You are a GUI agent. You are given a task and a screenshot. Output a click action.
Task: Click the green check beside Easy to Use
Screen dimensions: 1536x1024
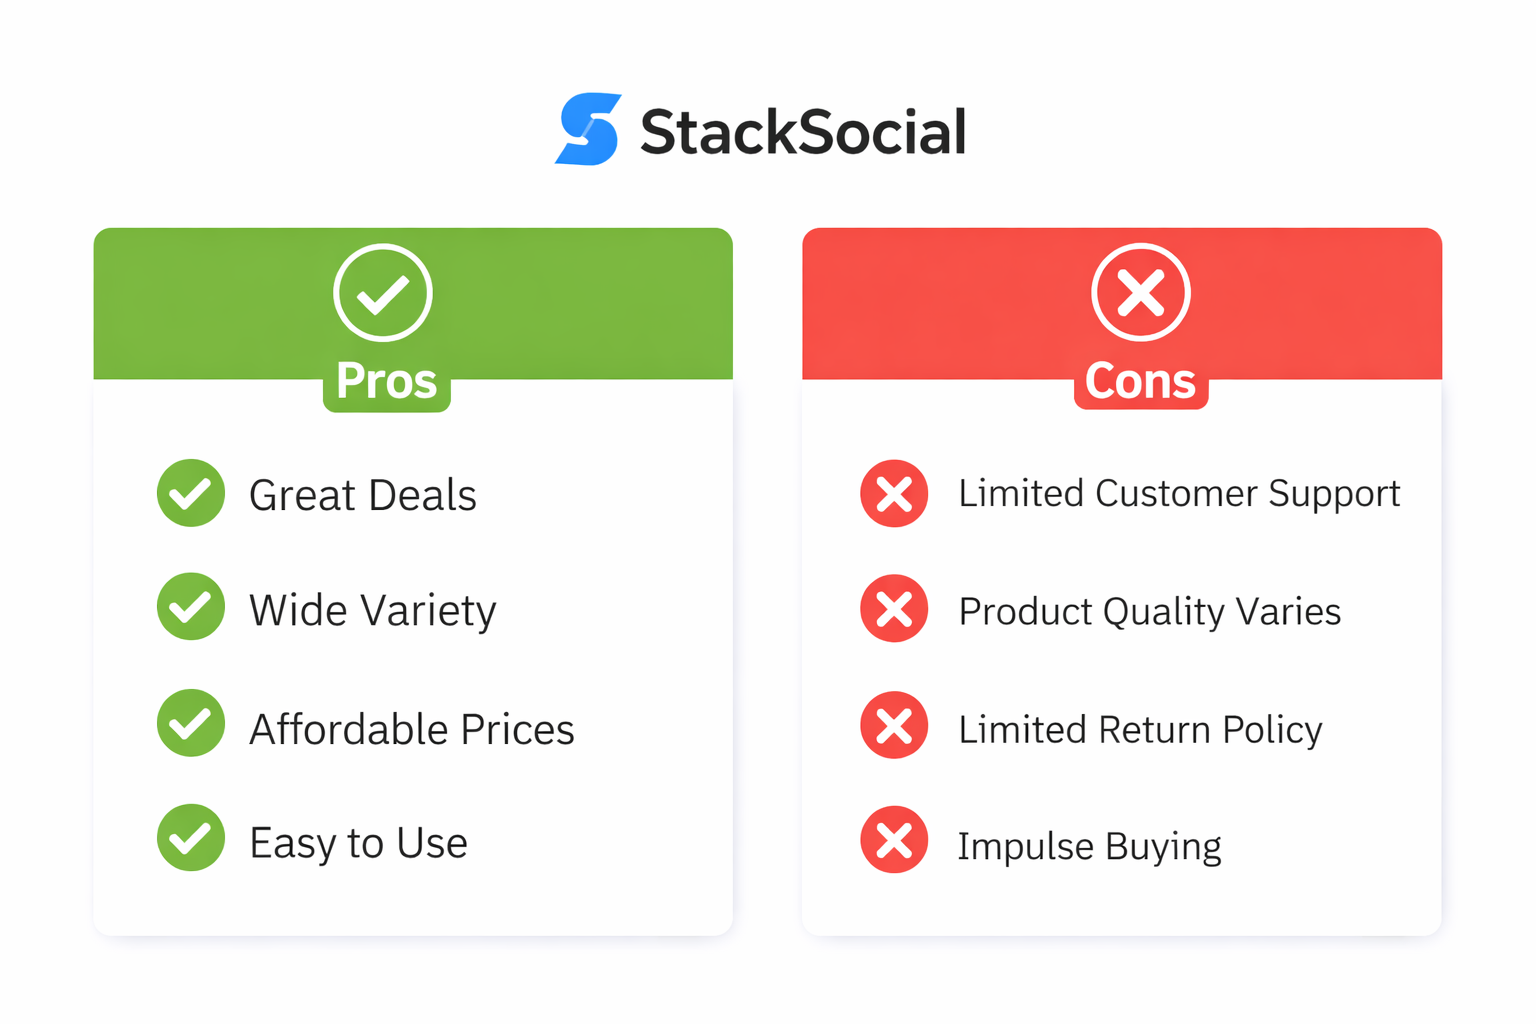coord(191,838)
